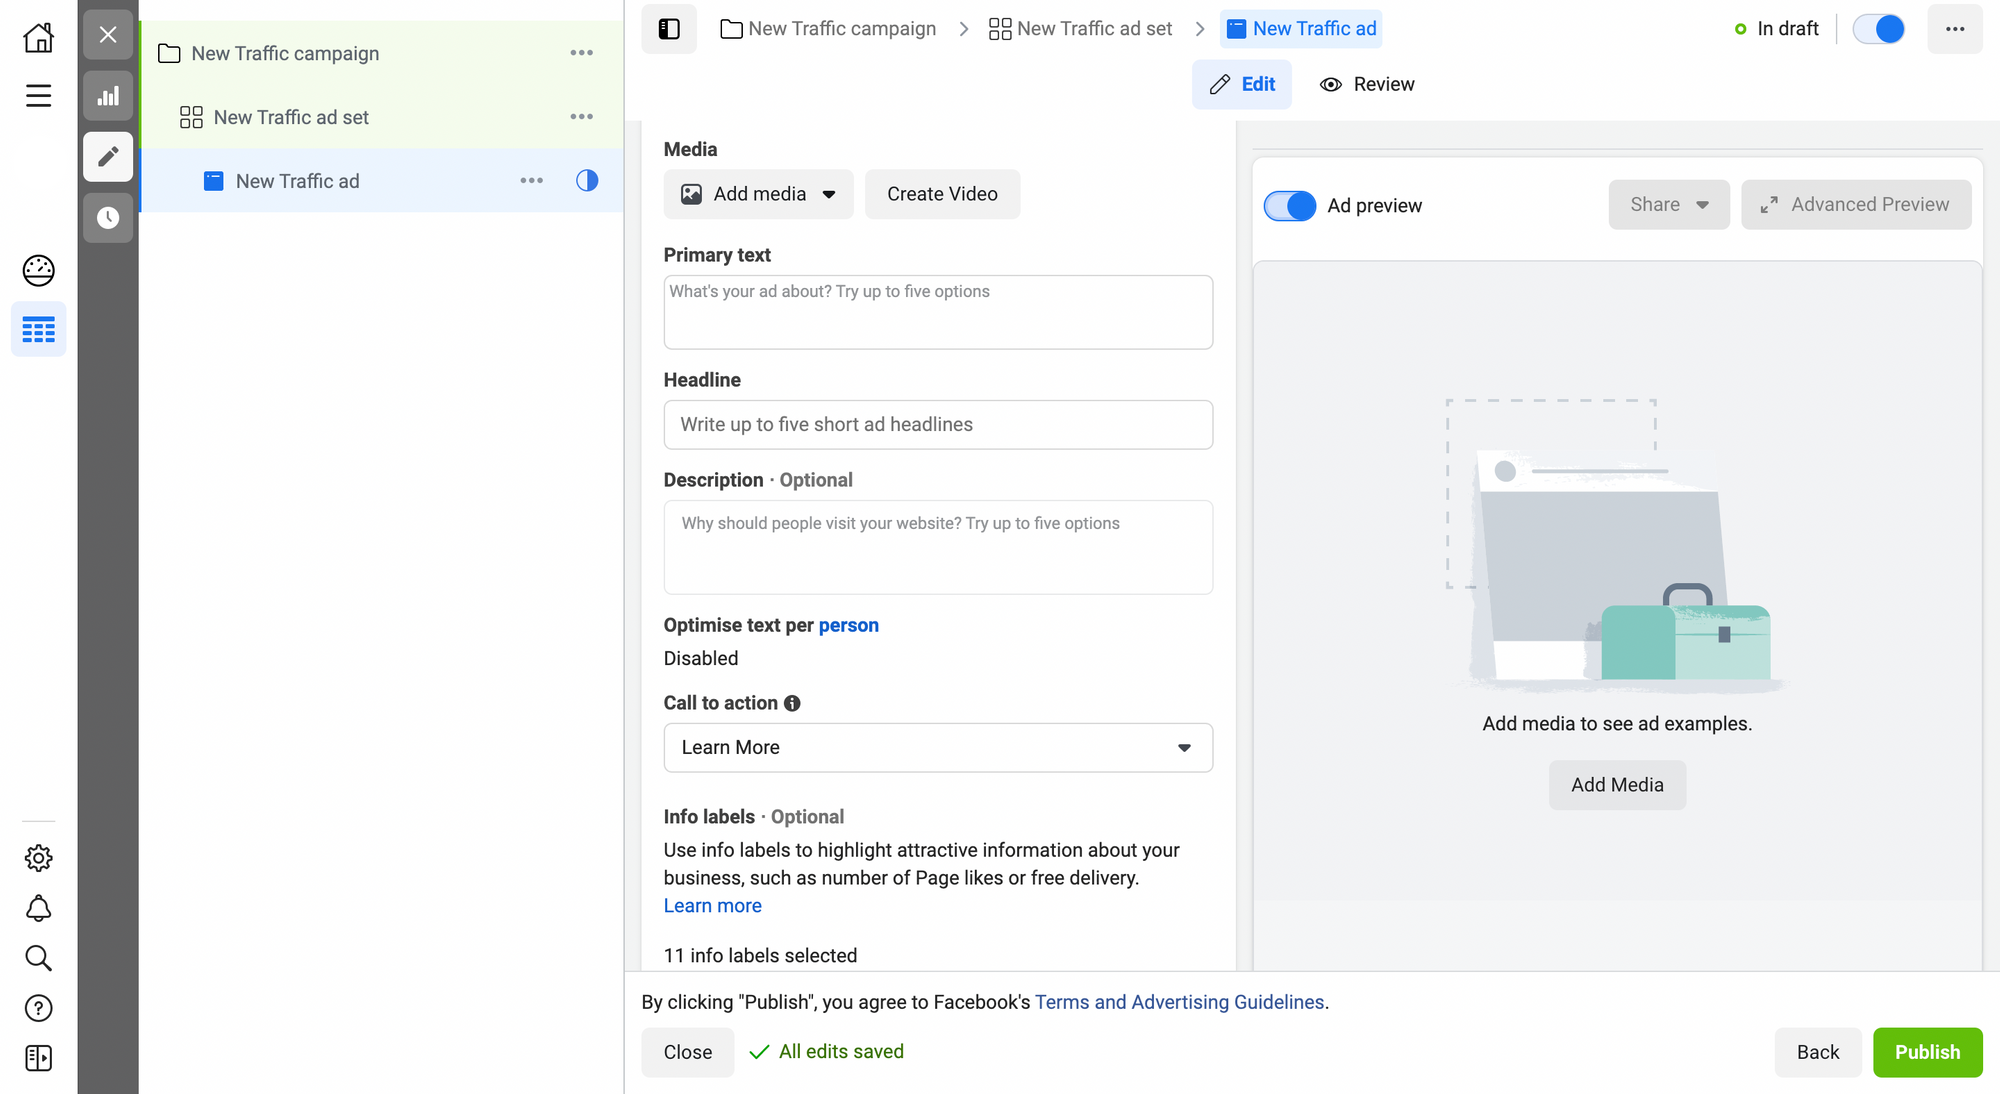Click half-circle status icon on New Traffic ad
This screenshot has width=2000, height=1094.
pyautogui.click(x=587, y=180)
